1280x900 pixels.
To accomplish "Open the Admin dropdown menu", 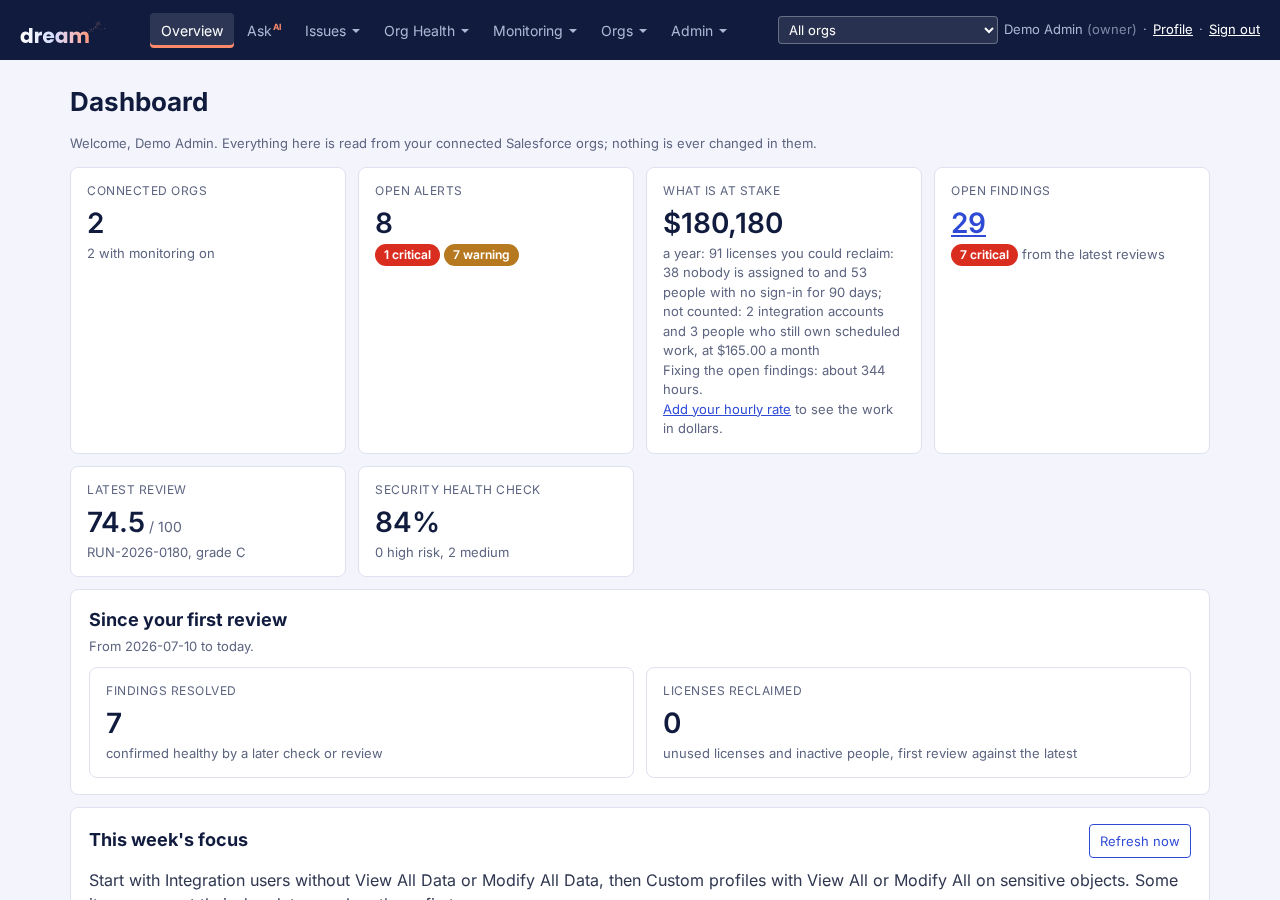I will click(x=699, y=30).
